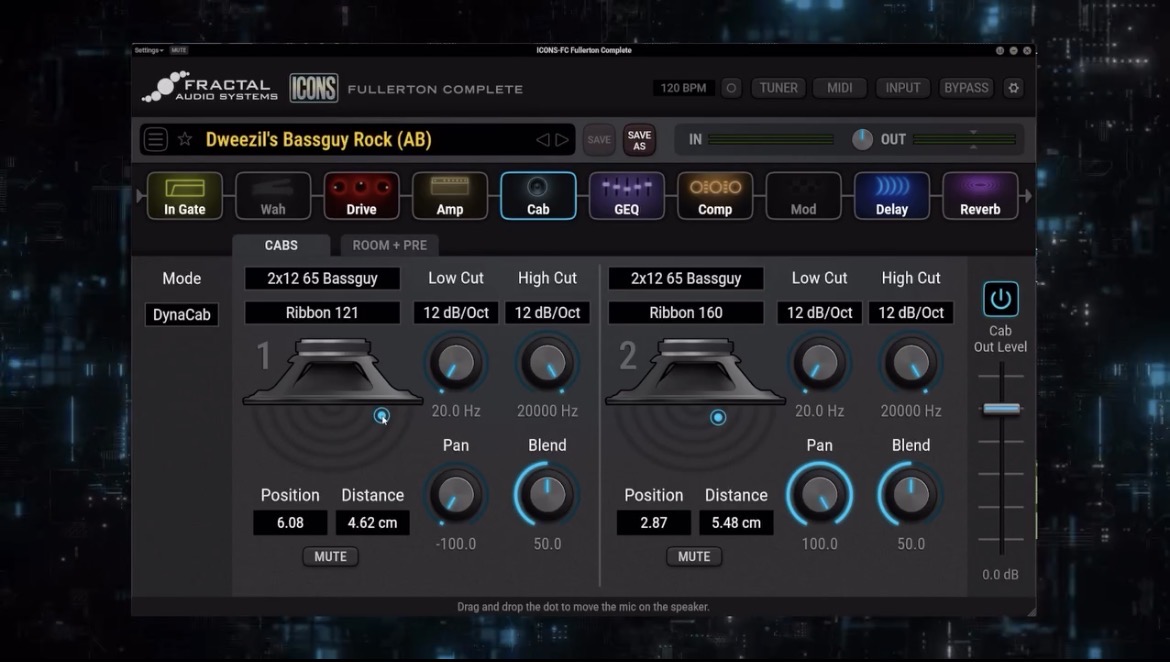Select the Drive effect block
The height and width of the screenshot is (662, 1170).
(361, 196)
